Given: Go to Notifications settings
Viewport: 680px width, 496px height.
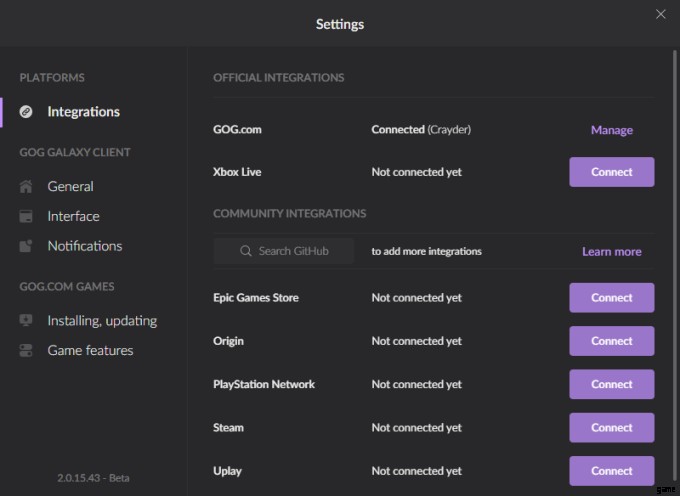Looking at the screenshot, I should coord(84,246).
